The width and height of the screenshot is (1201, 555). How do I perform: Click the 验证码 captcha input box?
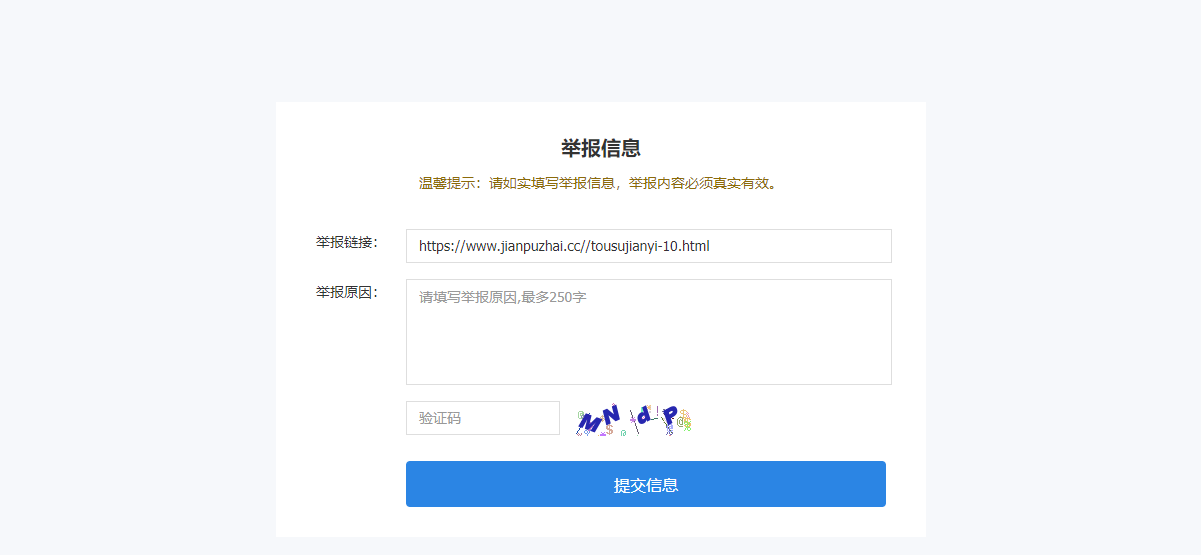tap(483, 418)
